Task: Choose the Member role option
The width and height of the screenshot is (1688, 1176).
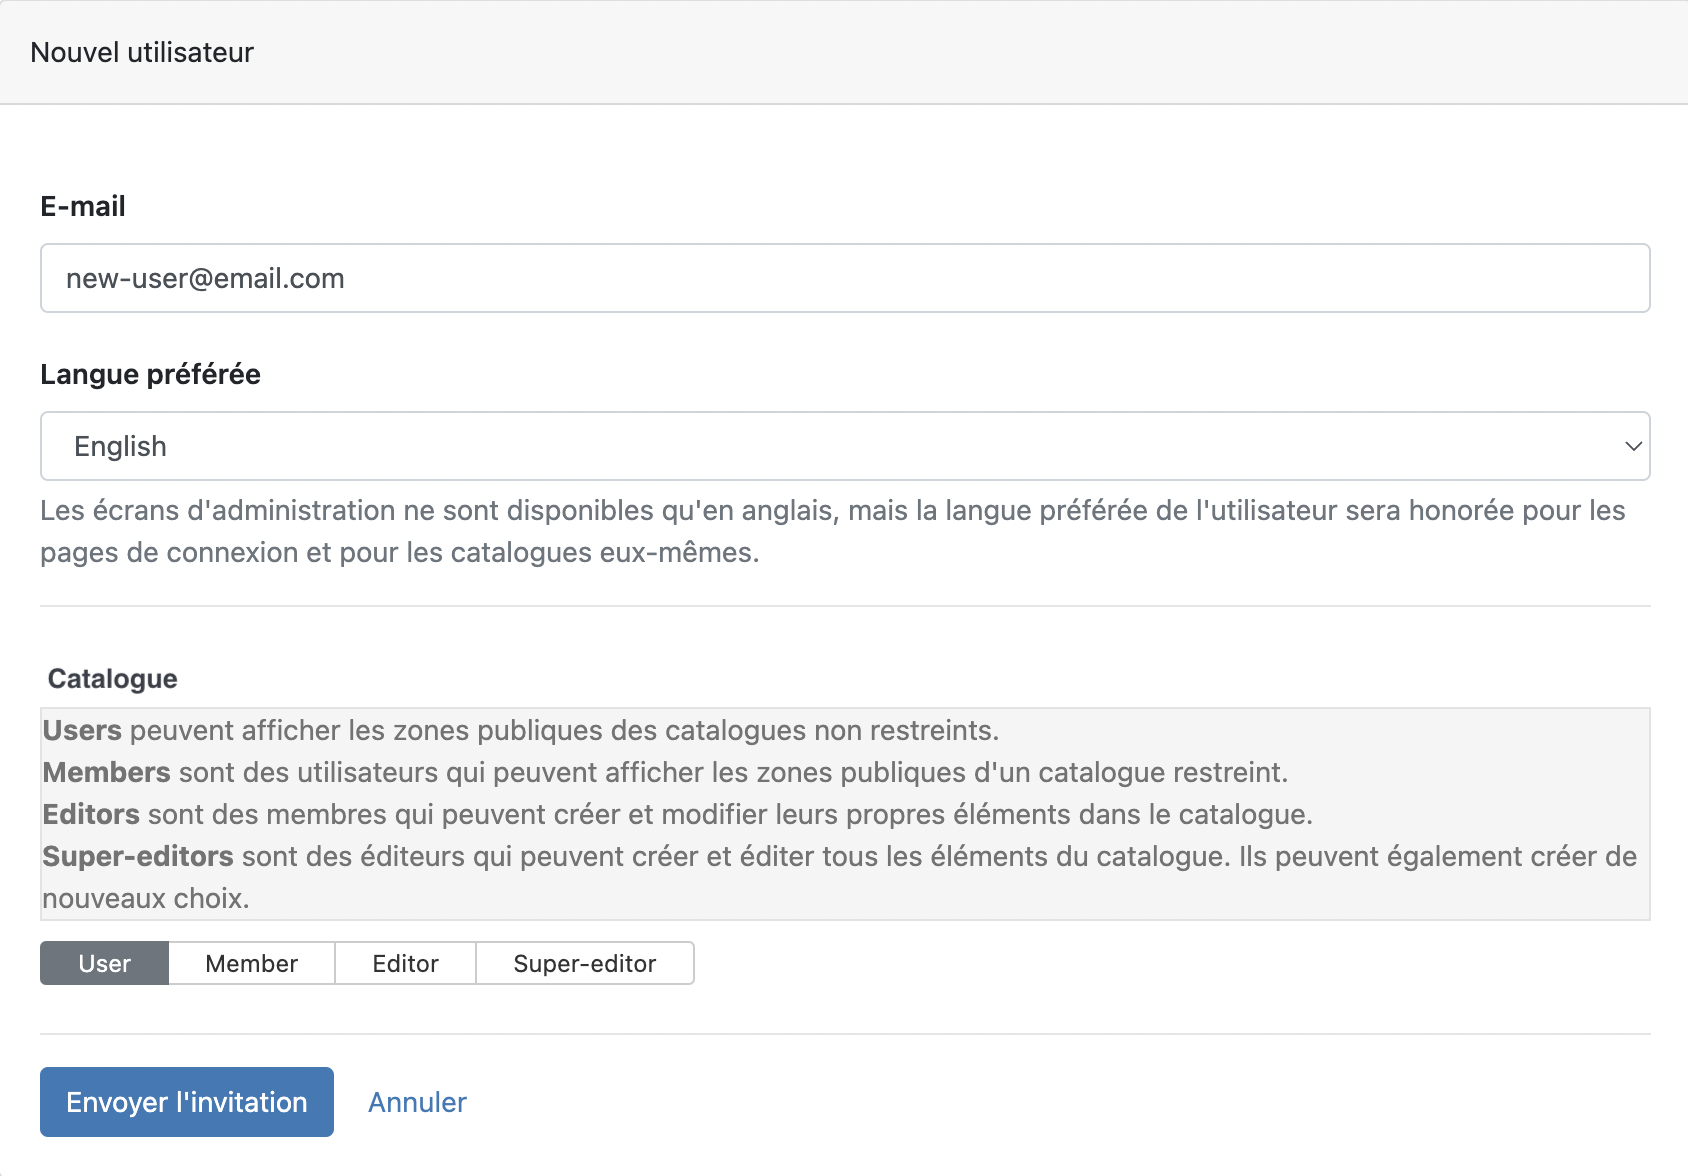Action: click(x=251, y=963)
